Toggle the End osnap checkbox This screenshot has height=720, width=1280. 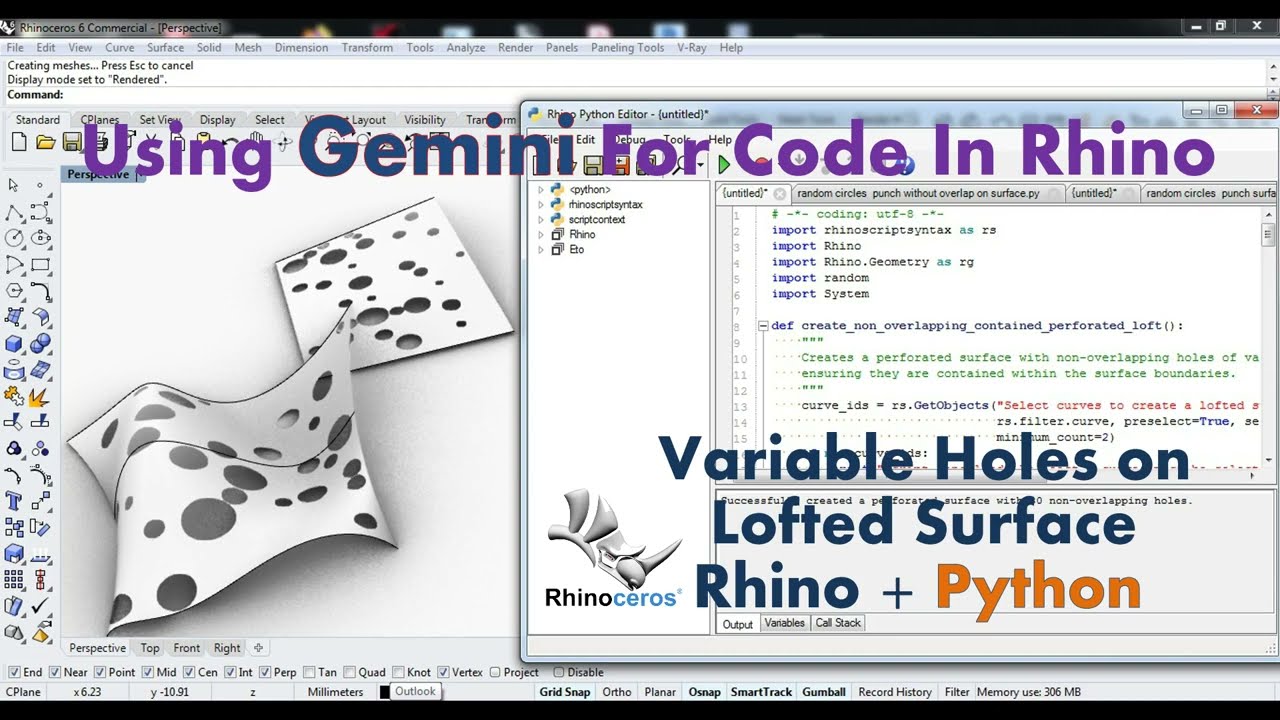pyautogui.click(x=12, y=672)
